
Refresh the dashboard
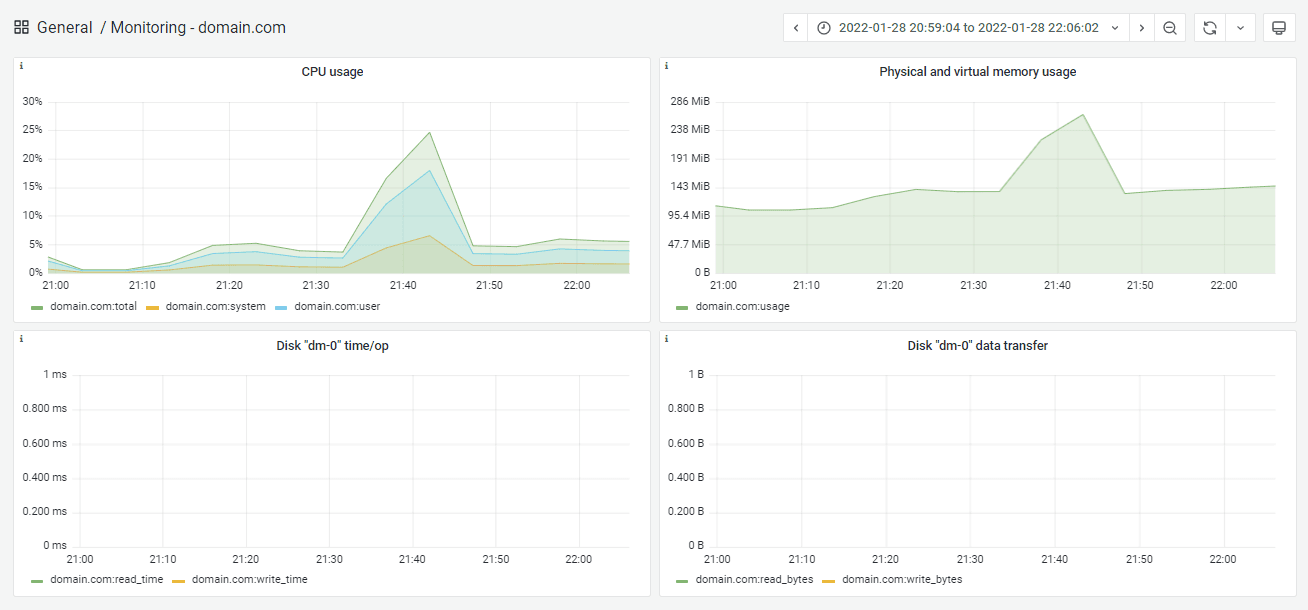coord(1209,28)
